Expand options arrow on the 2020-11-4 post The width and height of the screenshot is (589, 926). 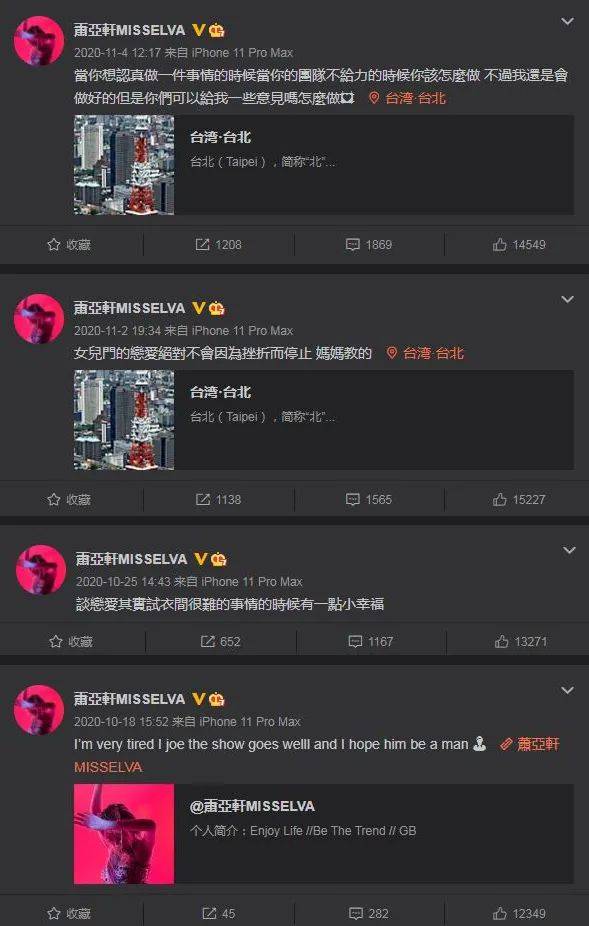[x=567, y=22]
